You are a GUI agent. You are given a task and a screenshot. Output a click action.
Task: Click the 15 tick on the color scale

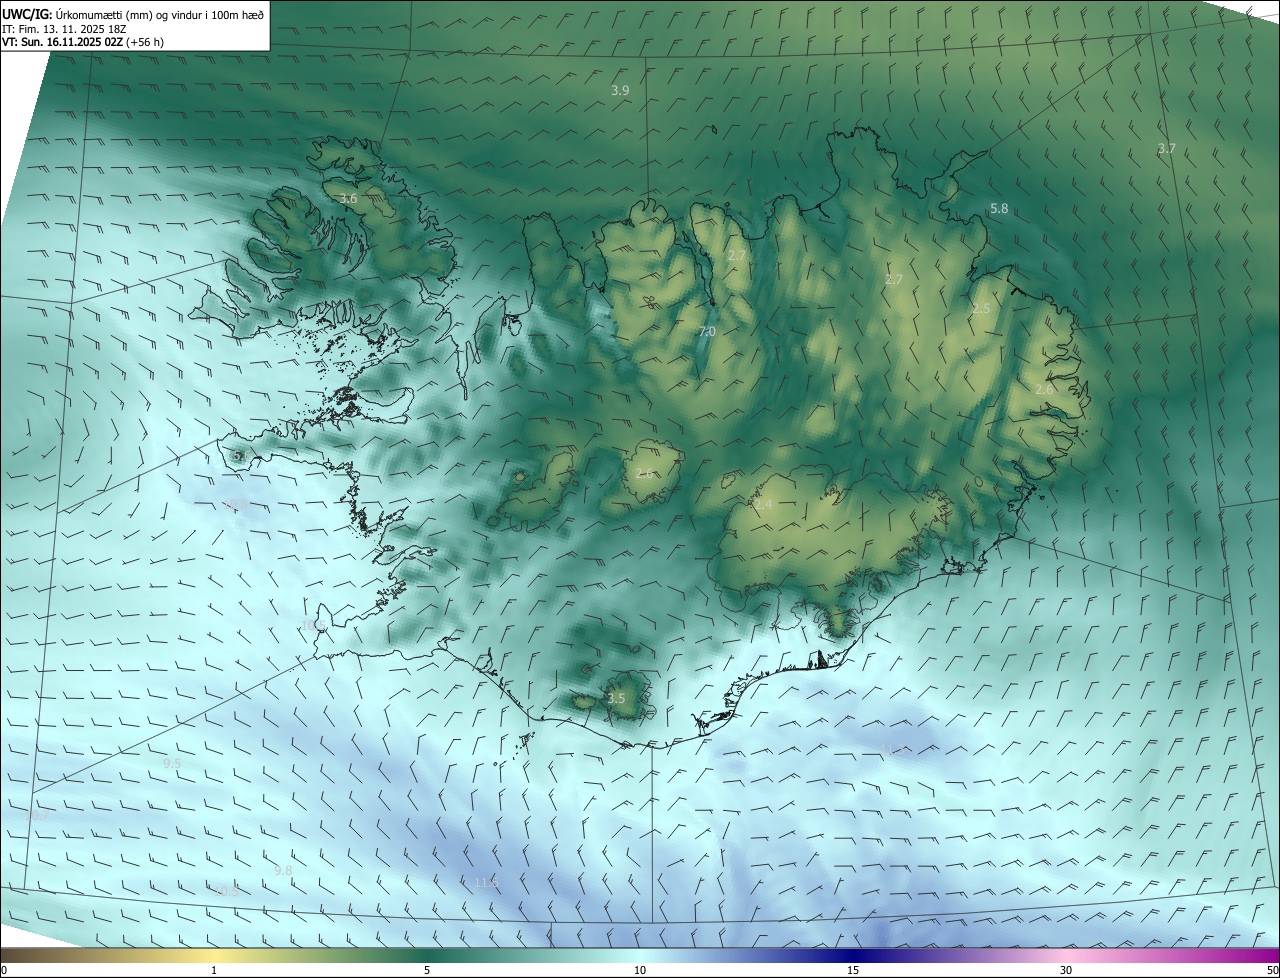853,970
